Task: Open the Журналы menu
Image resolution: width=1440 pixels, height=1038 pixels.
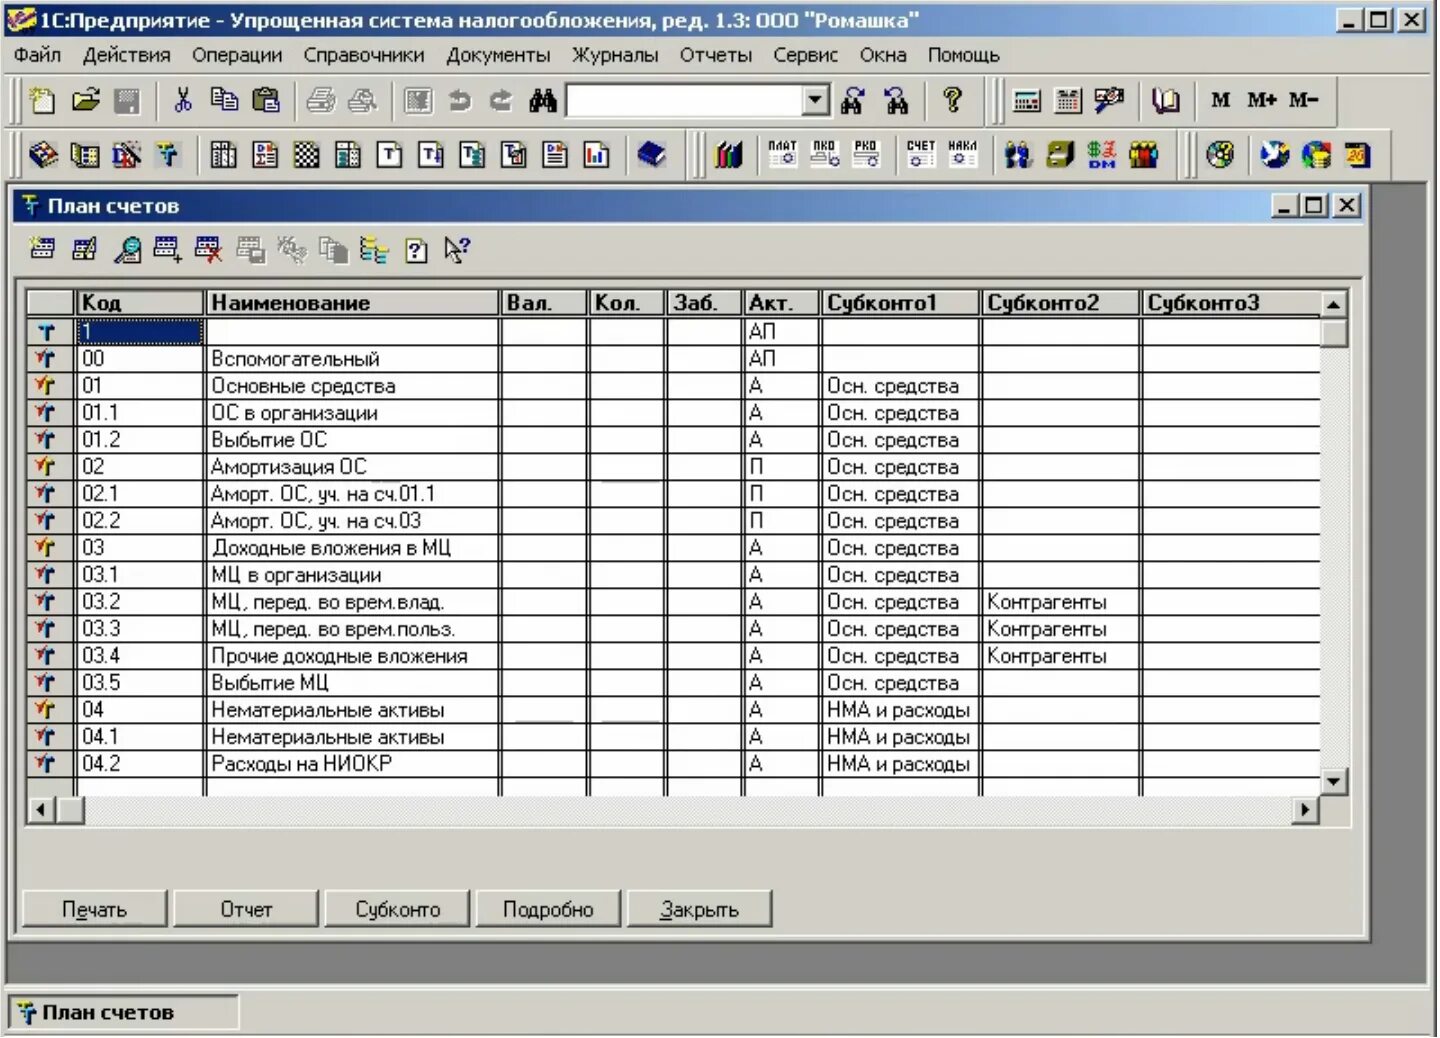Action: coord(615,55)
